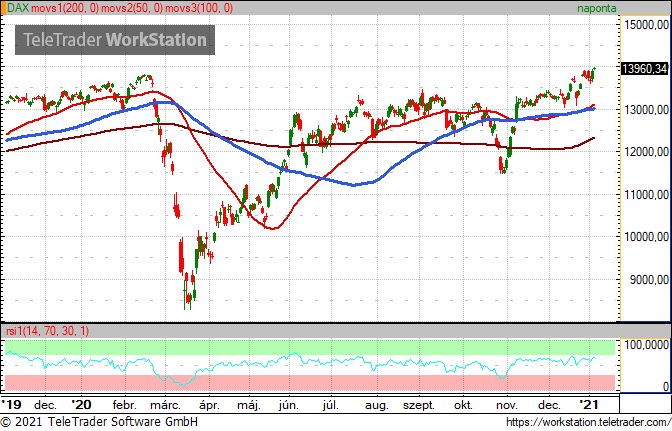The height and width of the screenshot is (431, 672).
Task: Click the aug. month label
Action: tap(376, 406)
